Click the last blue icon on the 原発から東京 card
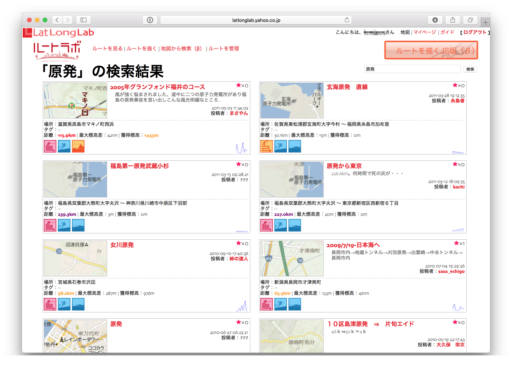 click(x=295, y=225)
